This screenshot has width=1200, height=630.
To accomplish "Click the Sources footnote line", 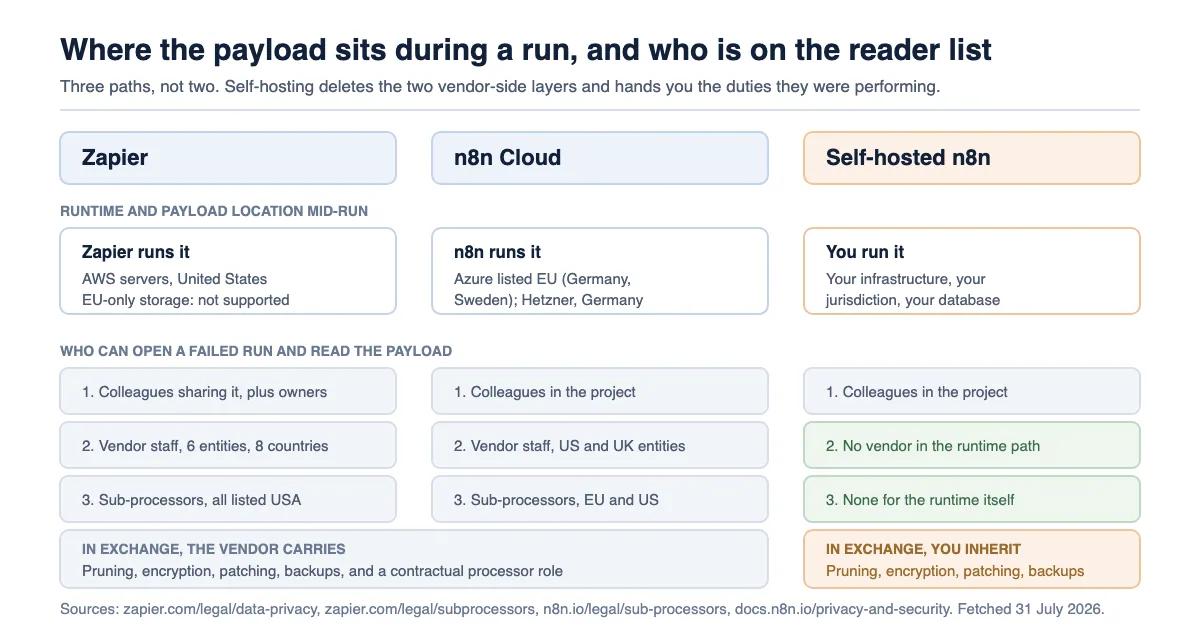I will [x=582, y=608].
